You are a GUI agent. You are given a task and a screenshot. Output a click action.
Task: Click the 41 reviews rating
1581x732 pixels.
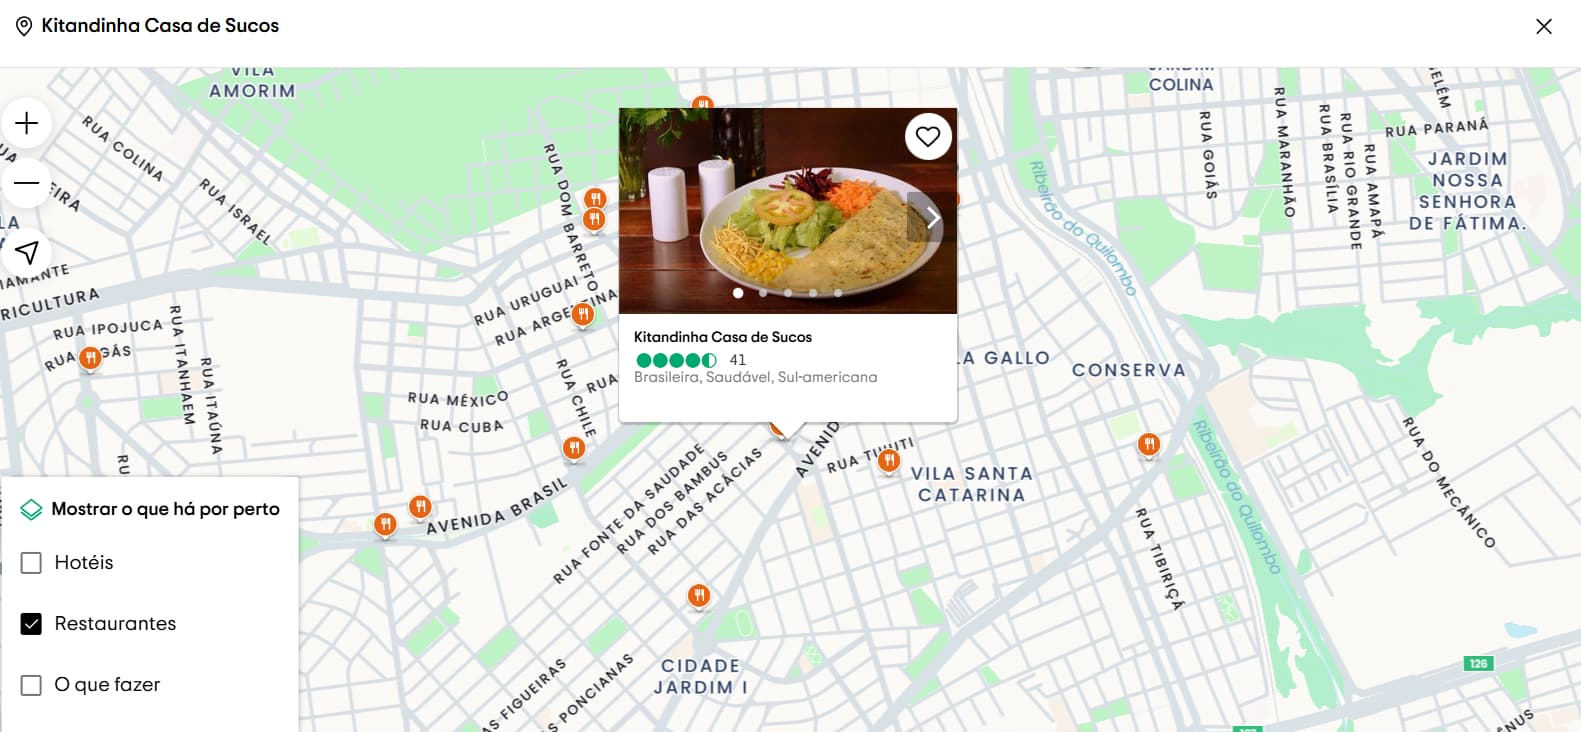pos(691,360)
